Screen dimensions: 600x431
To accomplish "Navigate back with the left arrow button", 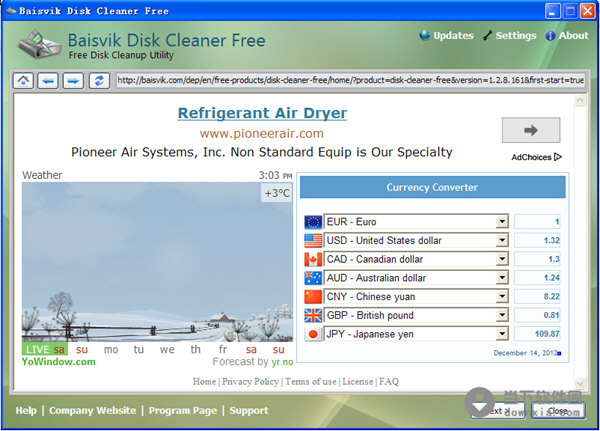I will pos(48,81).
